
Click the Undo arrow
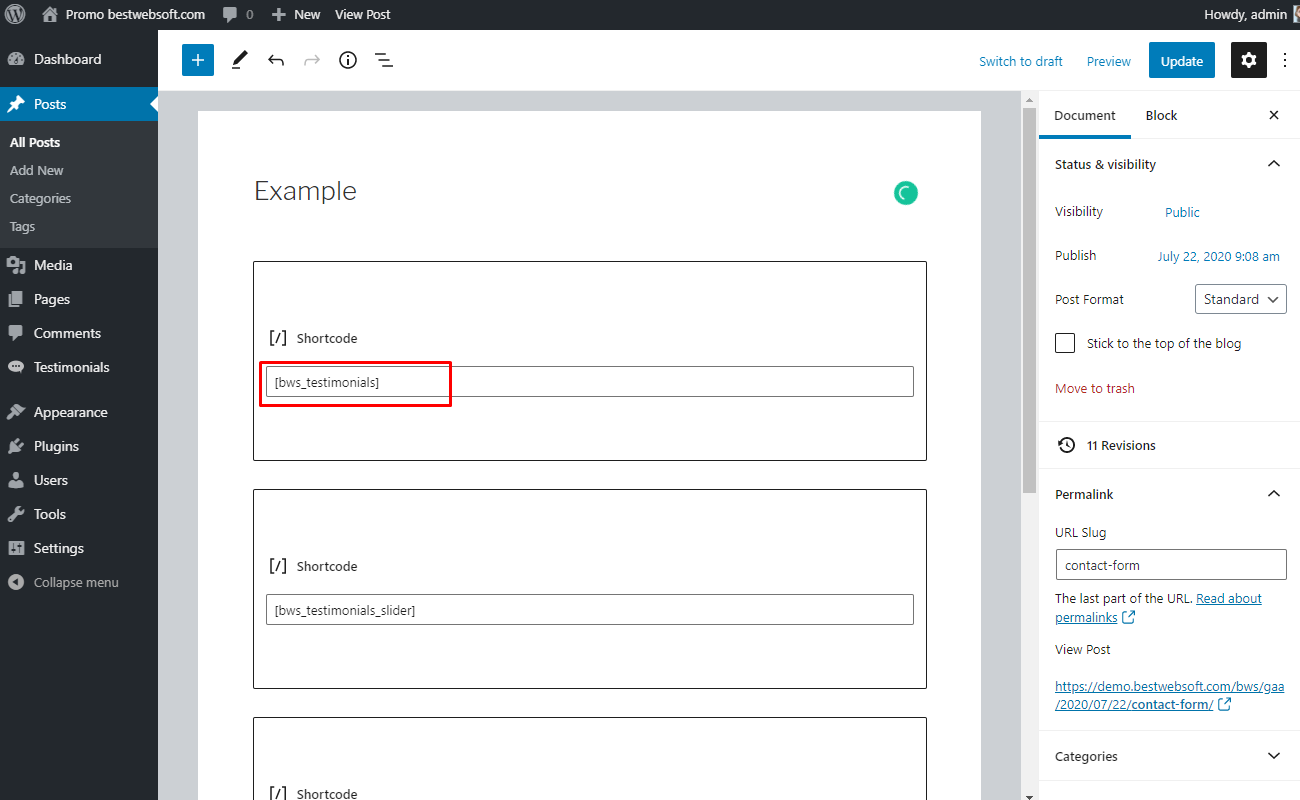pyautogui.click(x=276, y=60)
